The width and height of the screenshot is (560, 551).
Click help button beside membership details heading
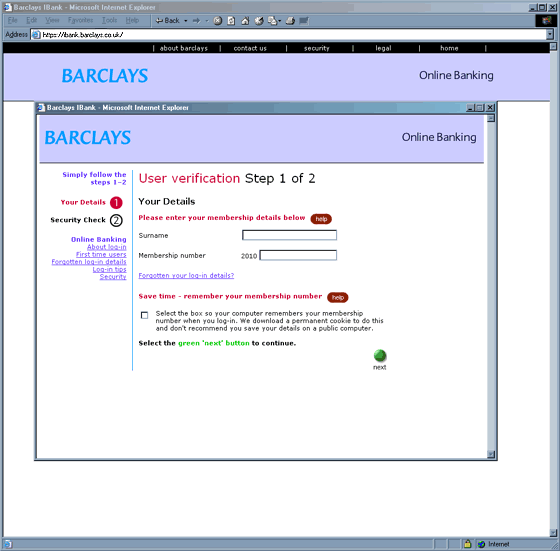pyautogui.click(x=321, y=219)
